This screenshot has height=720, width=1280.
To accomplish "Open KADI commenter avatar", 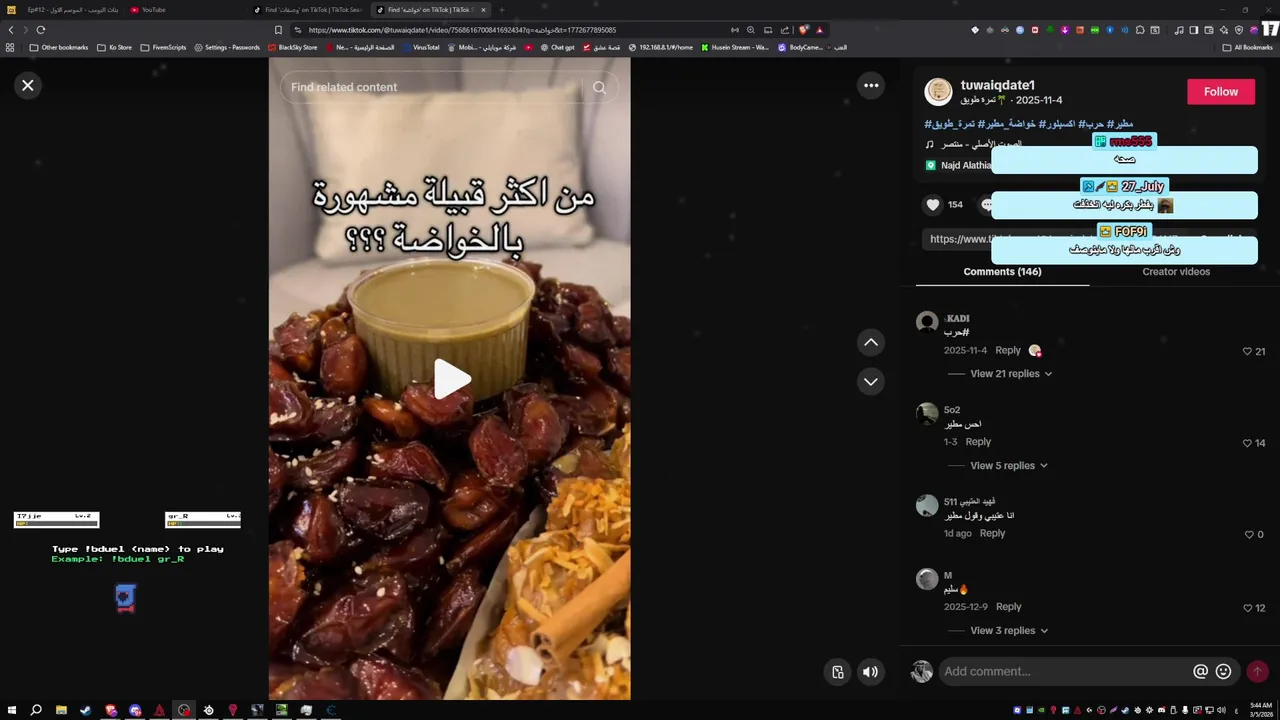I will click(927, 322).
